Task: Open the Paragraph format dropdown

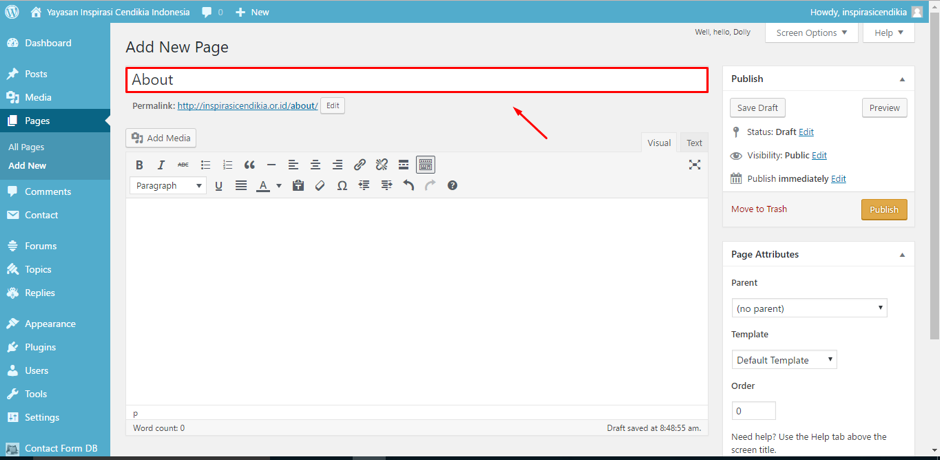Action: pos(168,186)
